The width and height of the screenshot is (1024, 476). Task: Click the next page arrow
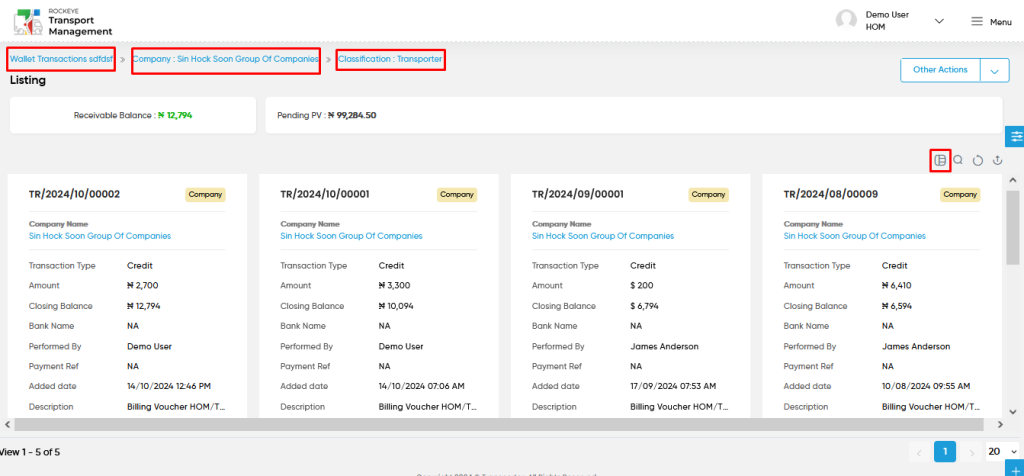pos(971,452)
